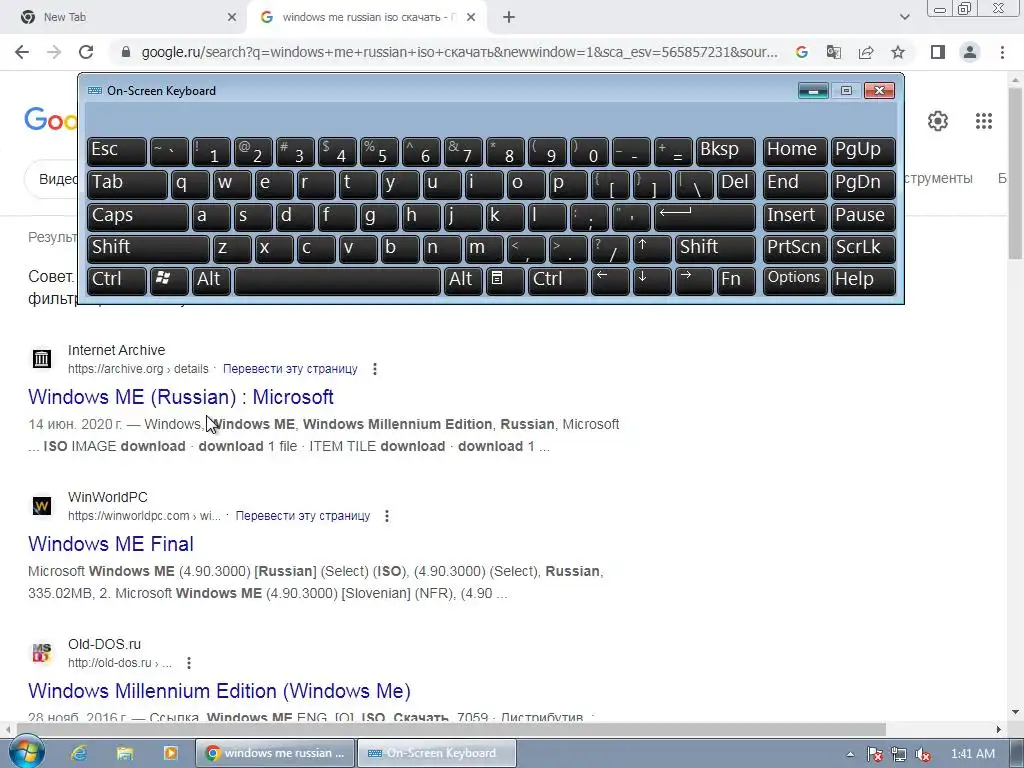Image resolution: width=1024 pixels, height=768 pixels.
Task: Open Windows Media Player from taskbar
Action: [x=170, y=753]
